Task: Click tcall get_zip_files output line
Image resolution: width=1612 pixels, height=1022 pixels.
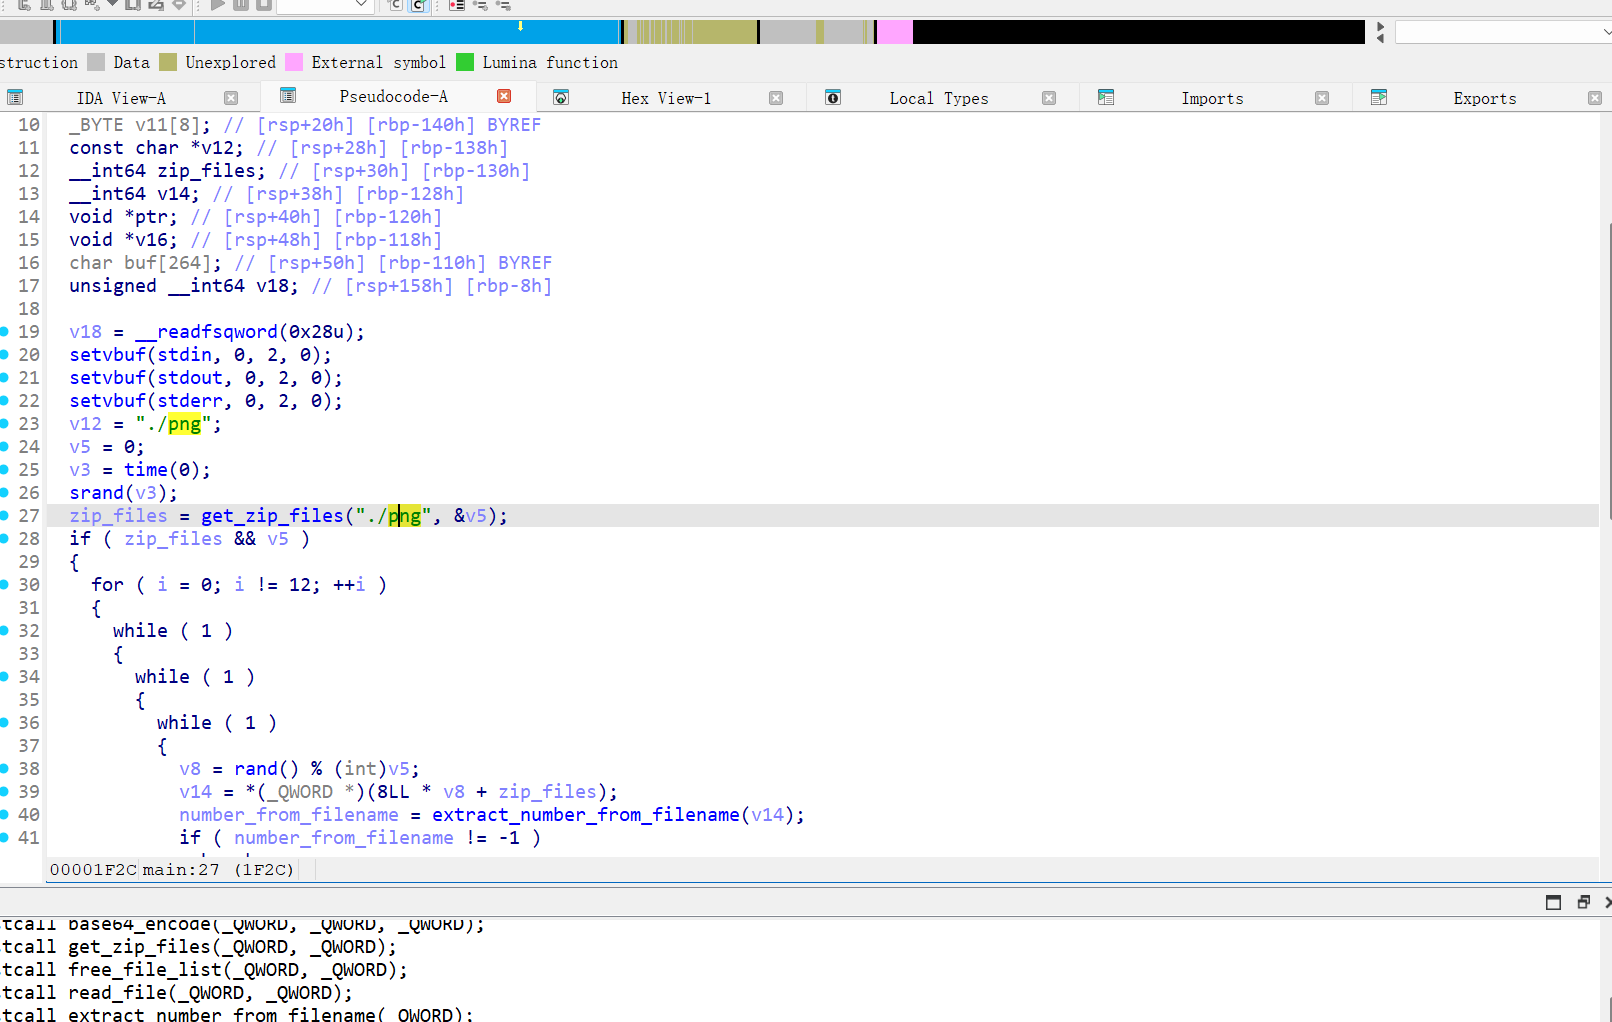Action: (199, 947)
